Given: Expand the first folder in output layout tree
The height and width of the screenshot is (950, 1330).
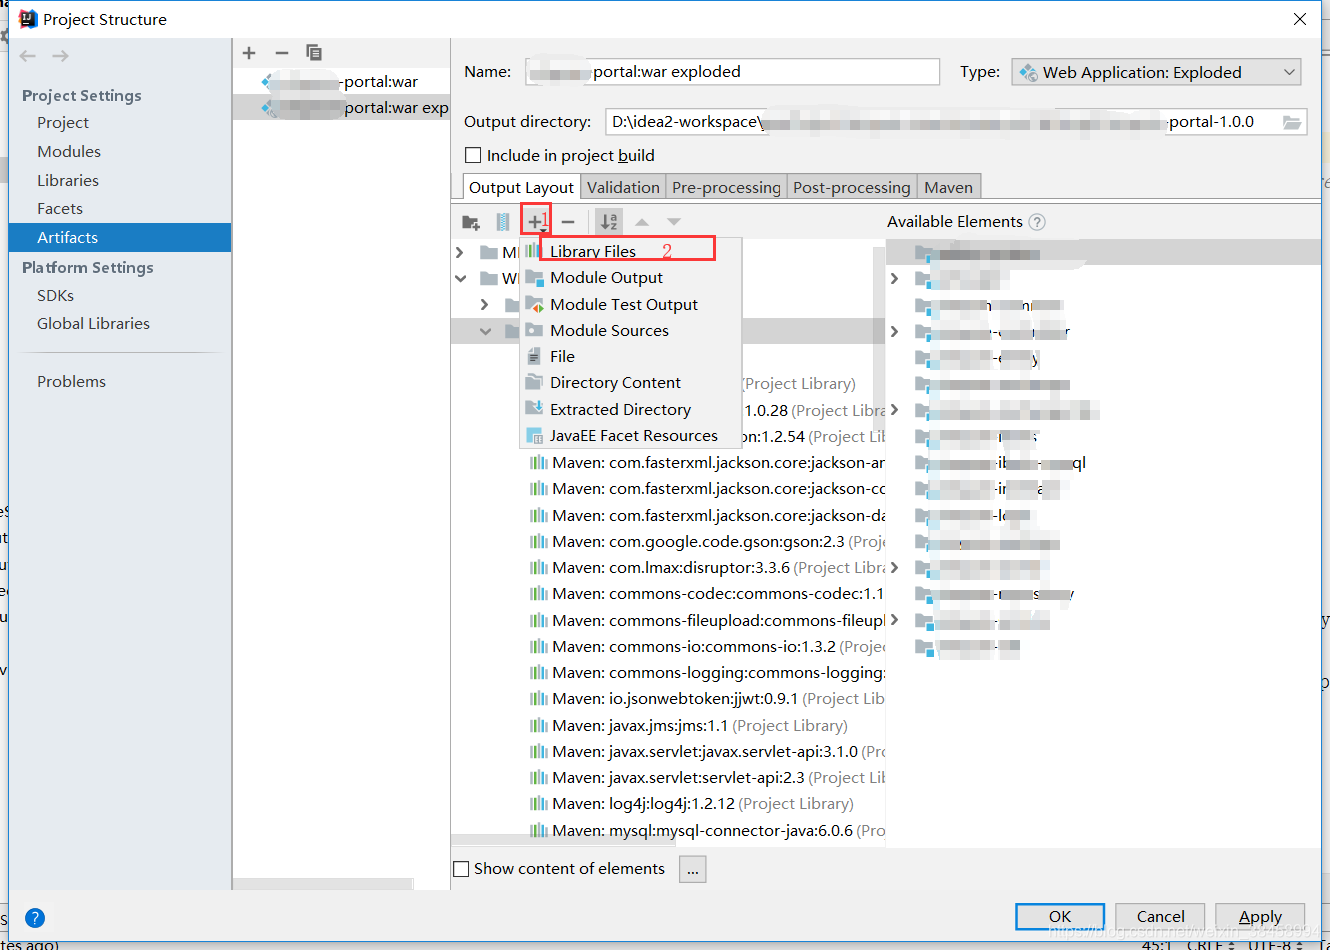Looking at the screenshot, I should point(460,252).
